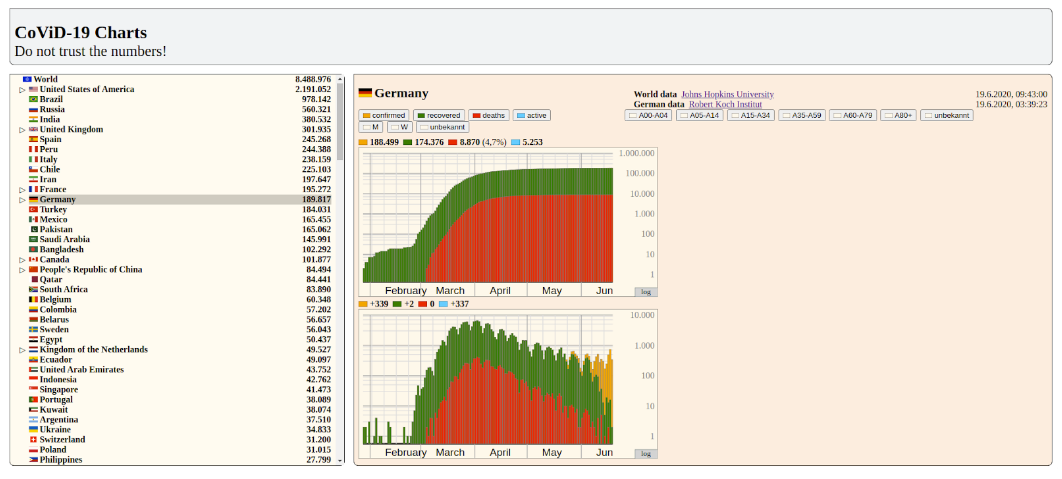Click the Pakistan flag icon

35,230
